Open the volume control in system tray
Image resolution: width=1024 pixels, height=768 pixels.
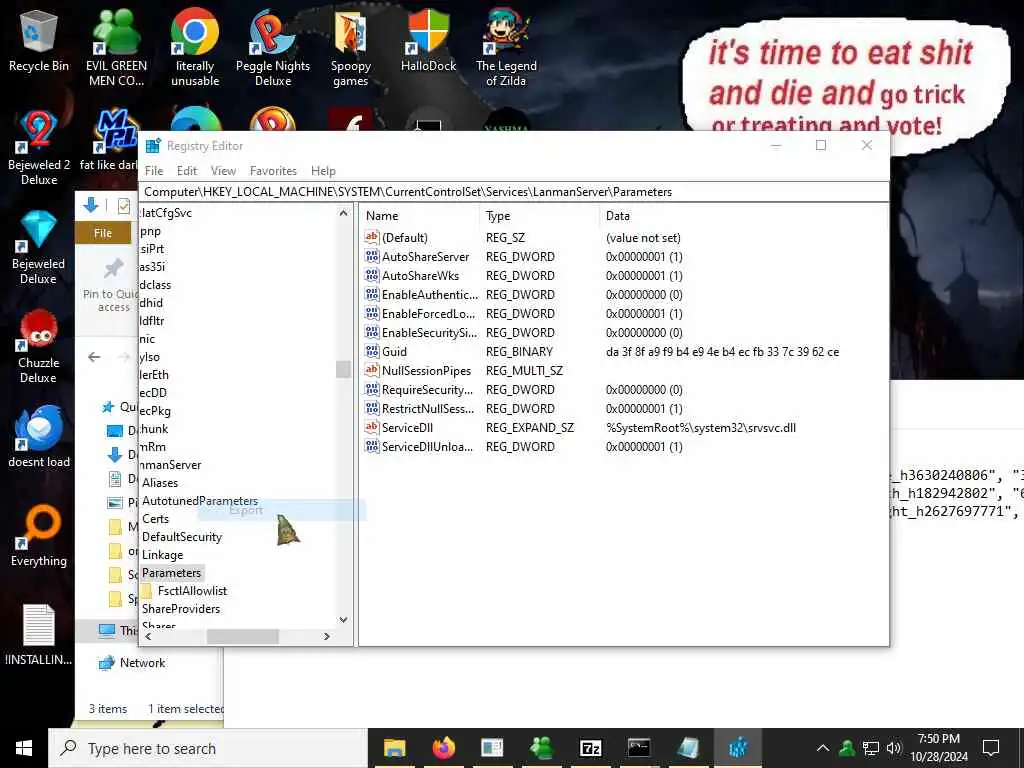[x=893, y=748]
